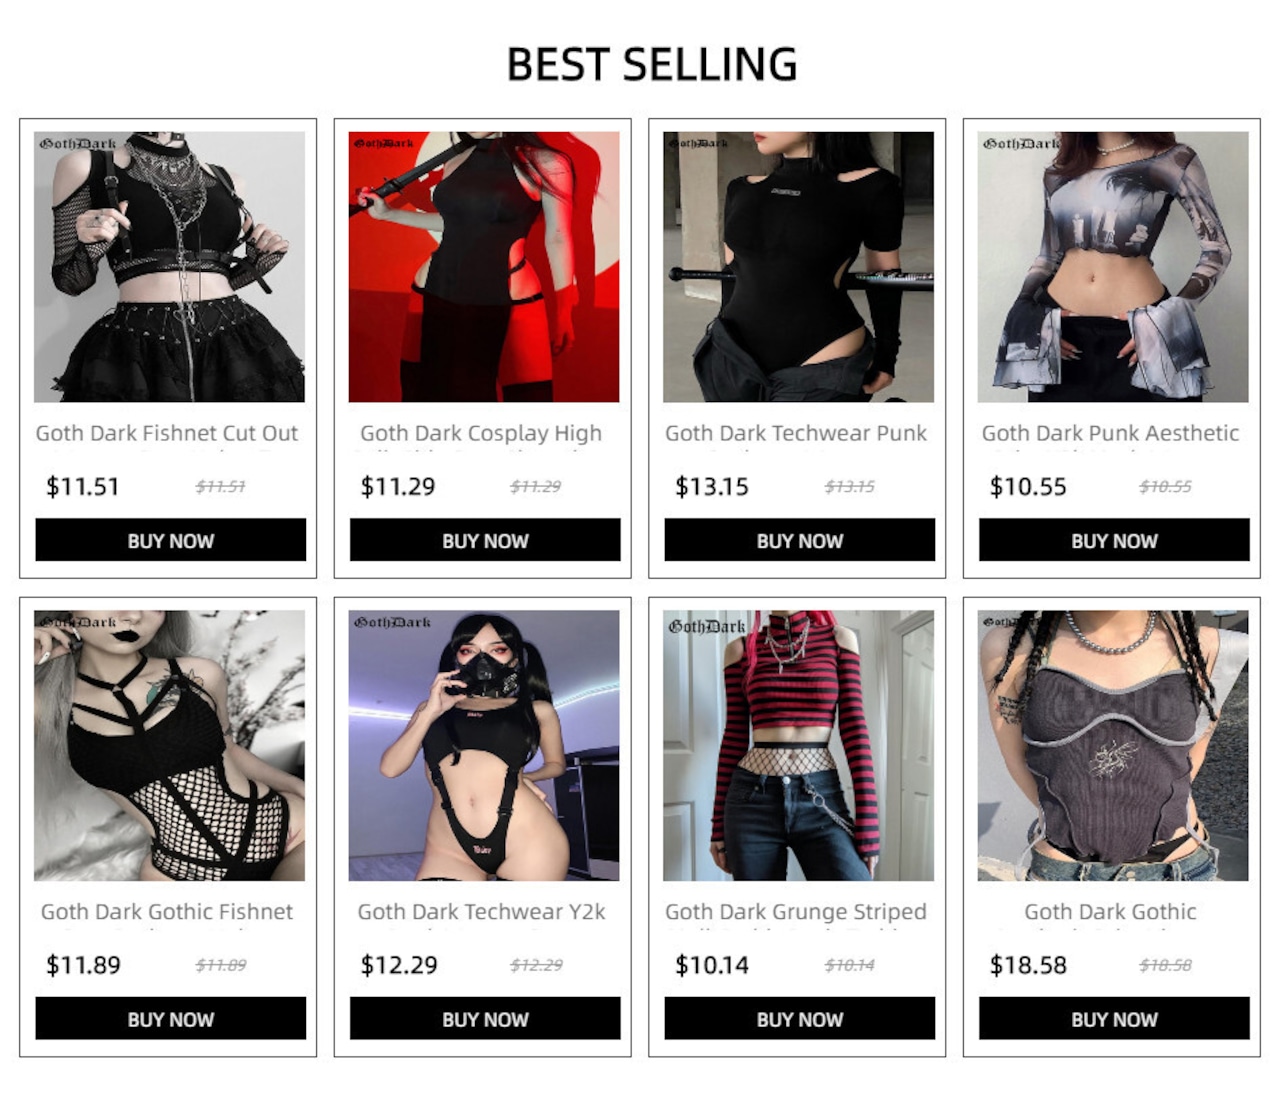Click Buy Now for the $11.89 item
Viewport: 1280px width, 1105px height.
(x=171, y=1018)
